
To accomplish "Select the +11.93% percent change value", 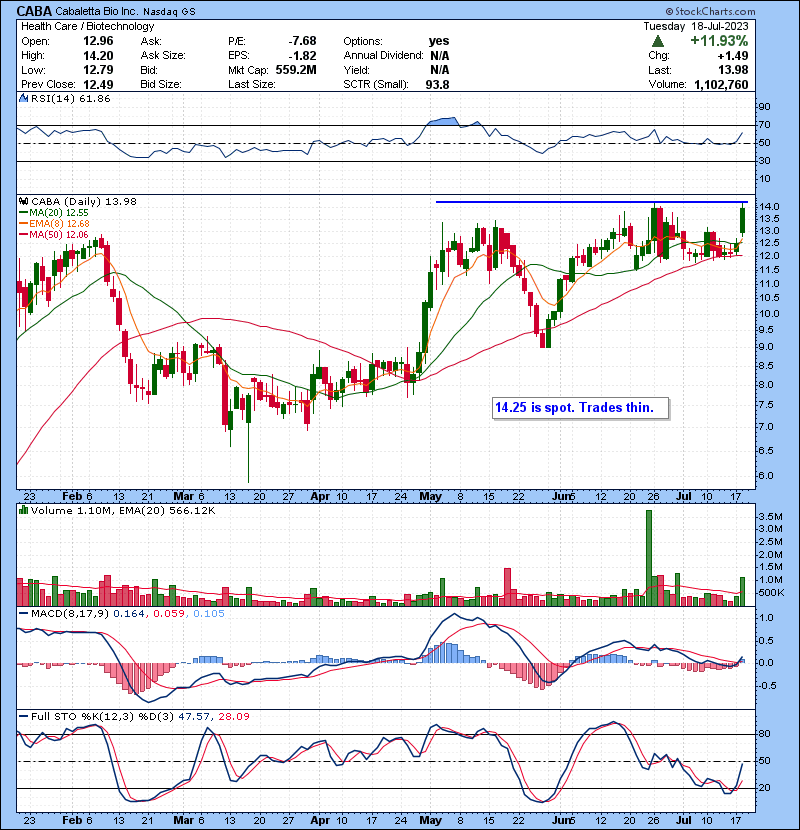I will click(x=719, y=41).
